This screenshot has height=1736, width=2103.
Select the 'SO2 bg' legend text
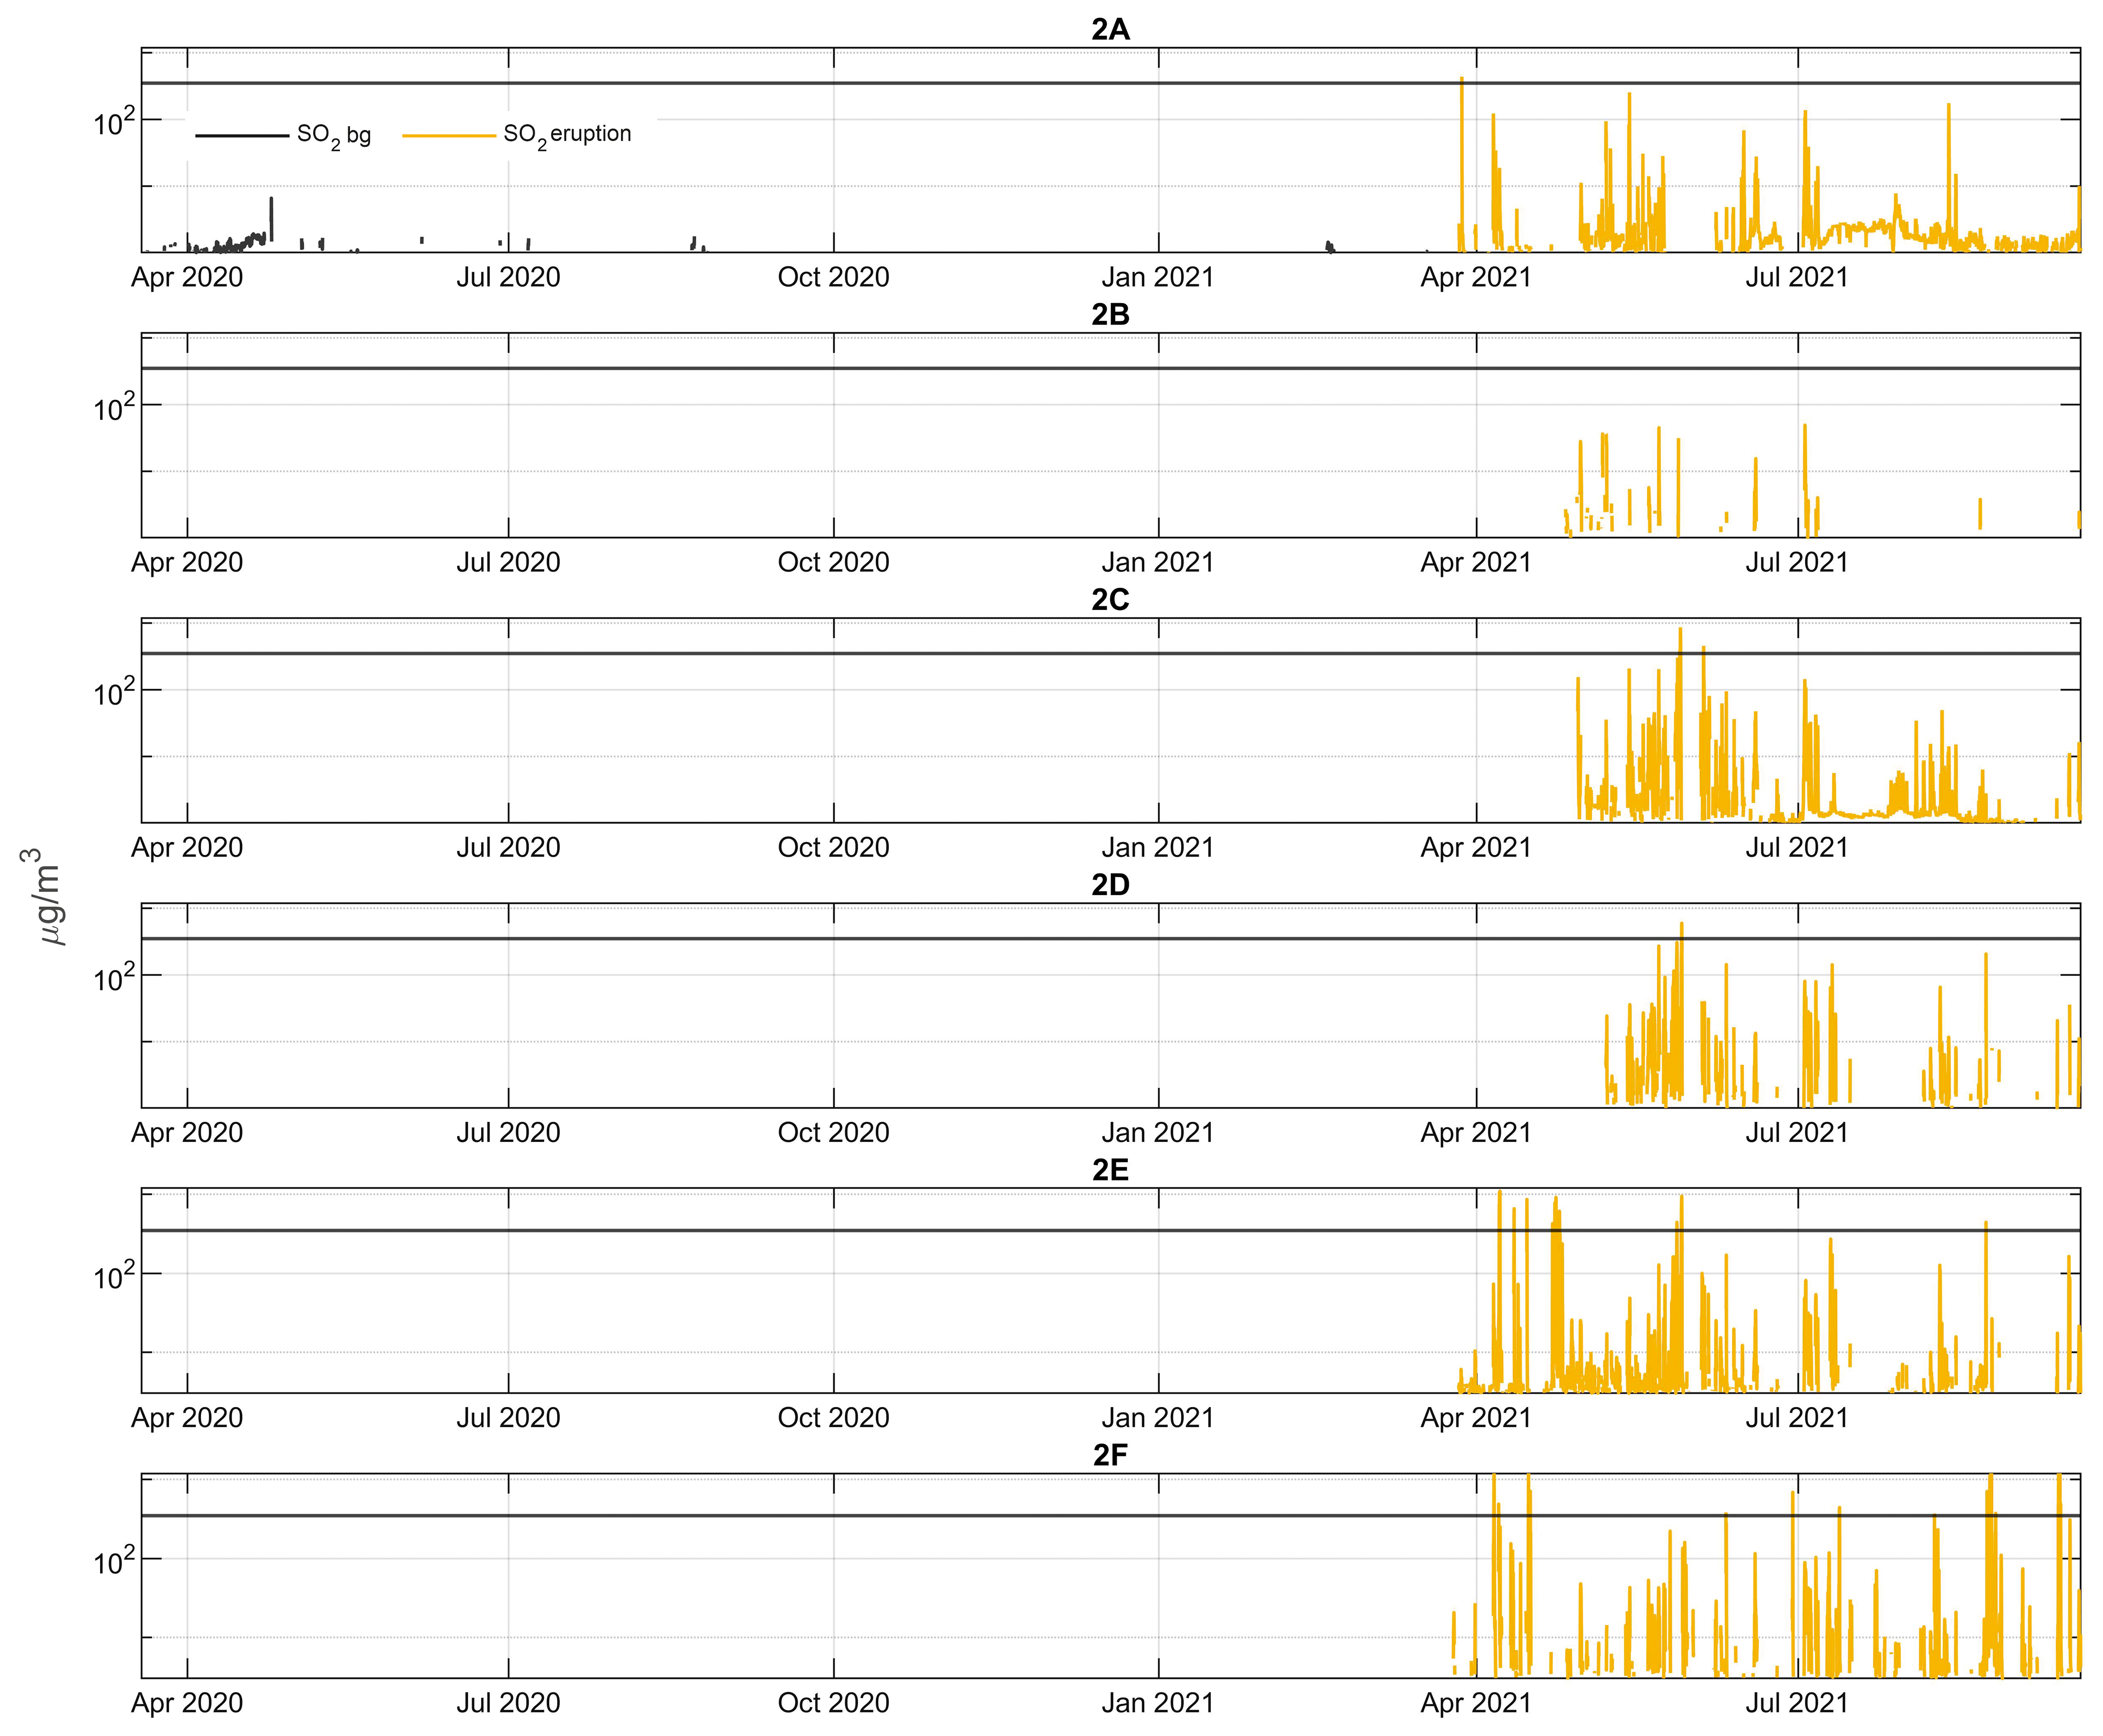[333, 135]
